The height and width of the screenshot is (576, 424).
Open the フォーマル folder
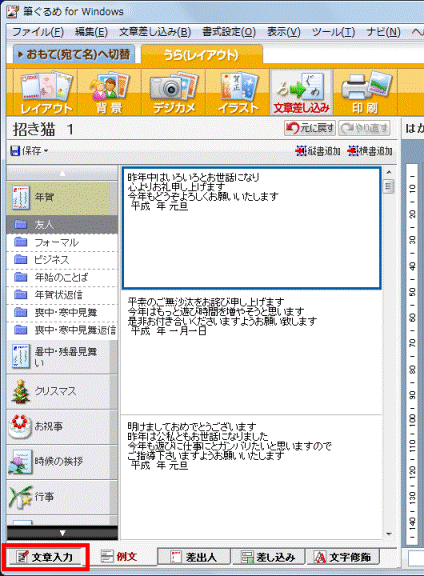pos(62,242)
